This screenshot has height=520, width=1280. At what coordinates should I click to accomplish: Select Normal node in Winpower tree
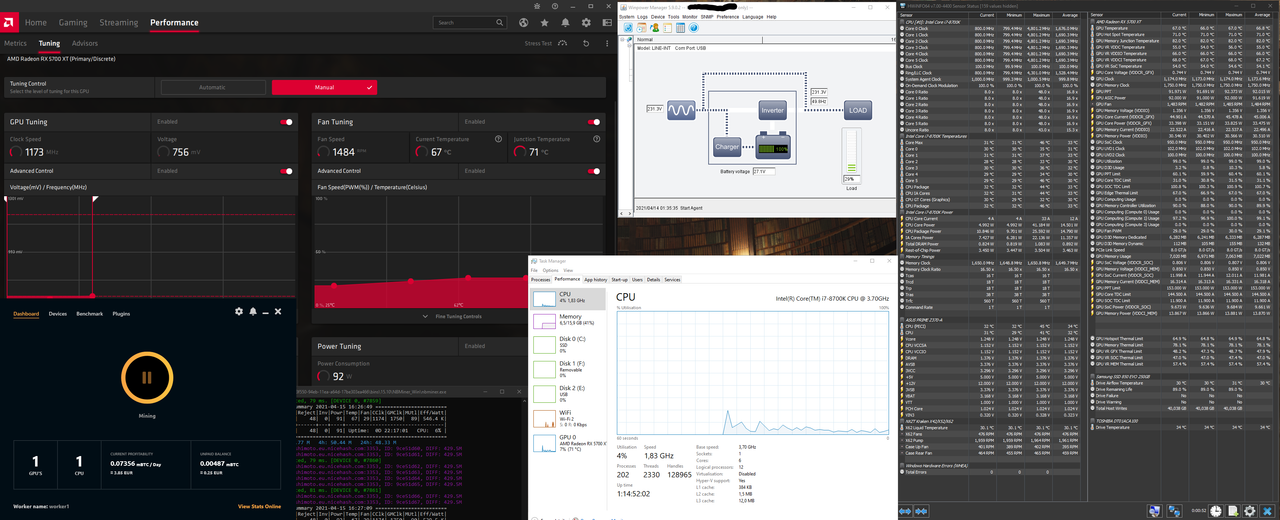[645, 40]
